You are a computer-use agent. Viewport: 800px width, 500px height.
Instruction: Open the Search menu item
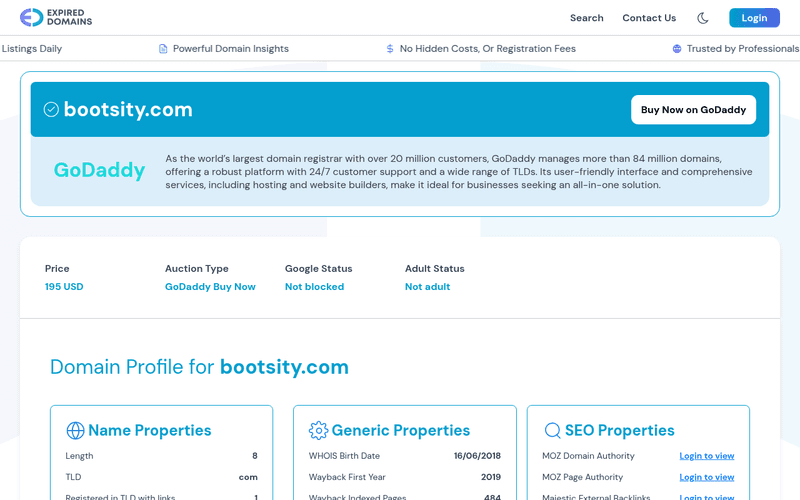tap(587, 18)
